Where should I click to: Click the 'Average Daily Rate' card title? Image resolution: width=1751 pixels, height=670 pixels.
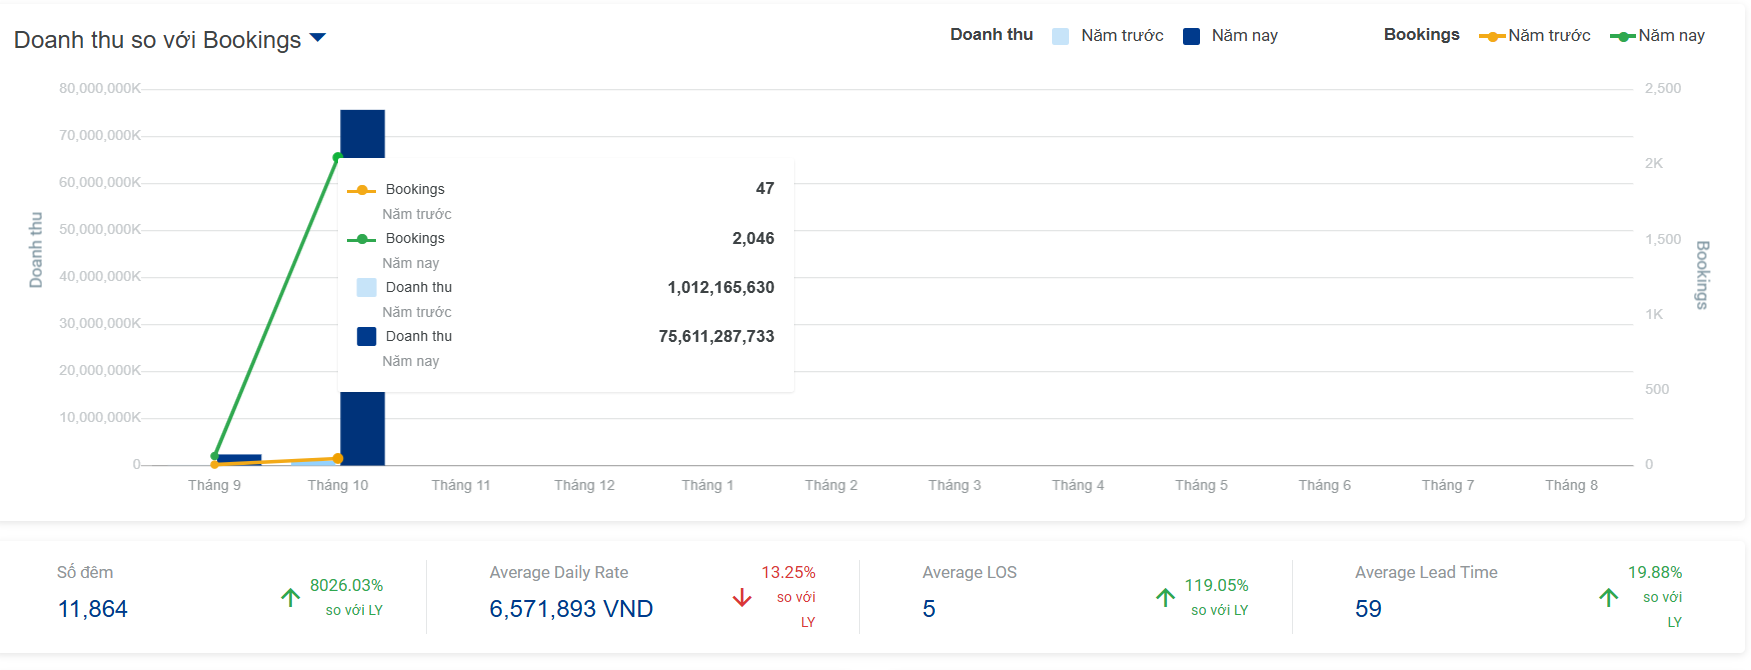click(559, 572)
